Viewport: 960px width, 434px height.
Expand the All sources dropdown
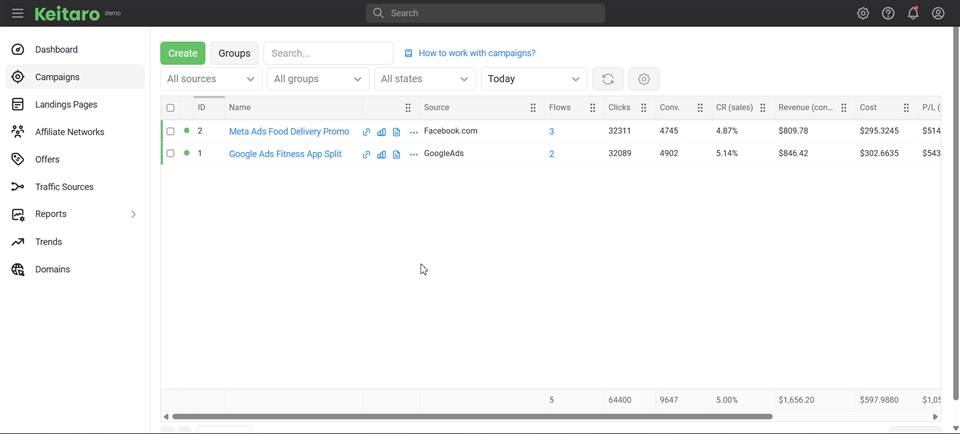pyautogui.click(x=210, y=79)
